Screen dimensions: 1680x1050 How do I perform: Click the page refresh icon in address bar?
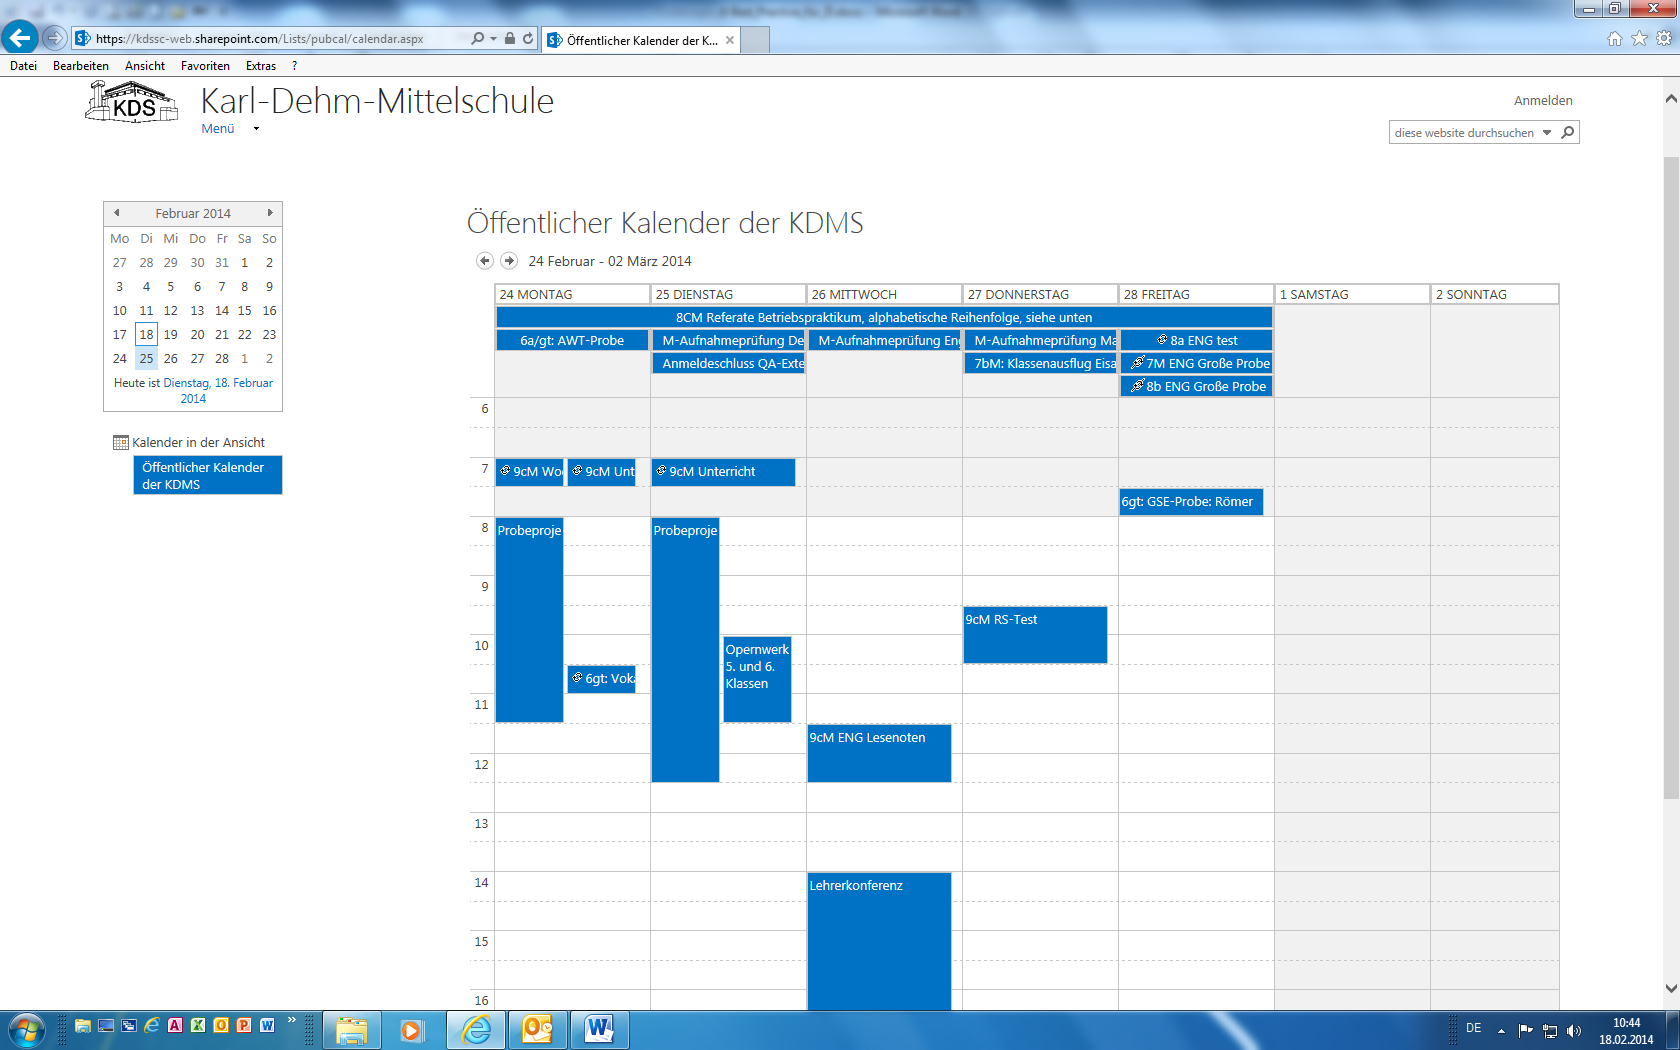[x=528, y=39]
